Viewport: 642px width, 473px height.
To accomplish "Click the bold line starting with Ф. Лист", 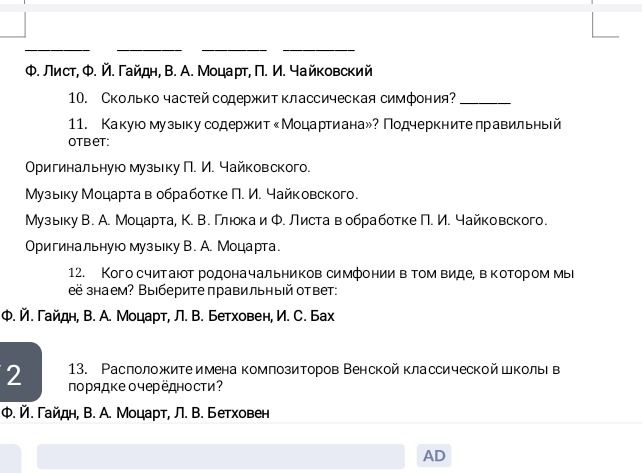I will coord(199,71).
